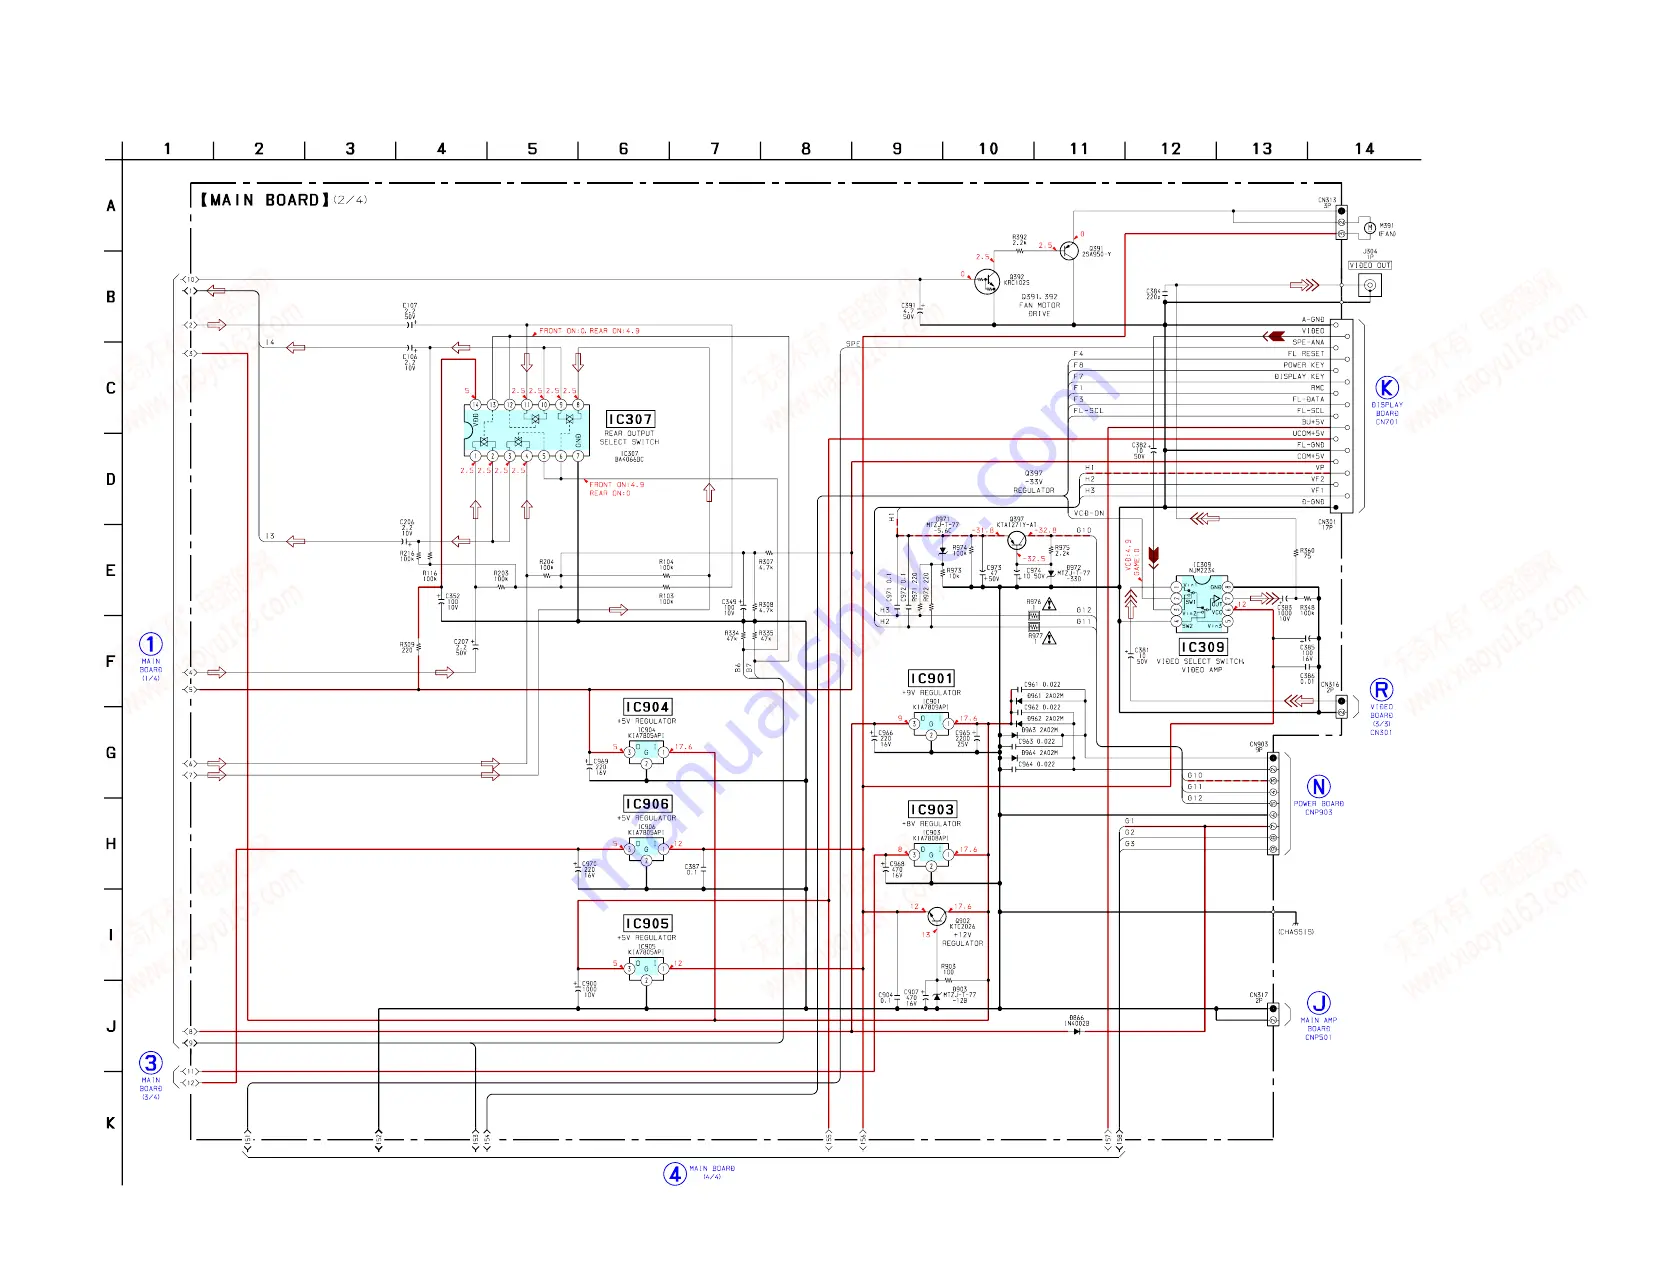Viewport: 1680px width, 1263px height.
Task: Click the CN316 connector near Video Board
Action: pos(1341,706)
